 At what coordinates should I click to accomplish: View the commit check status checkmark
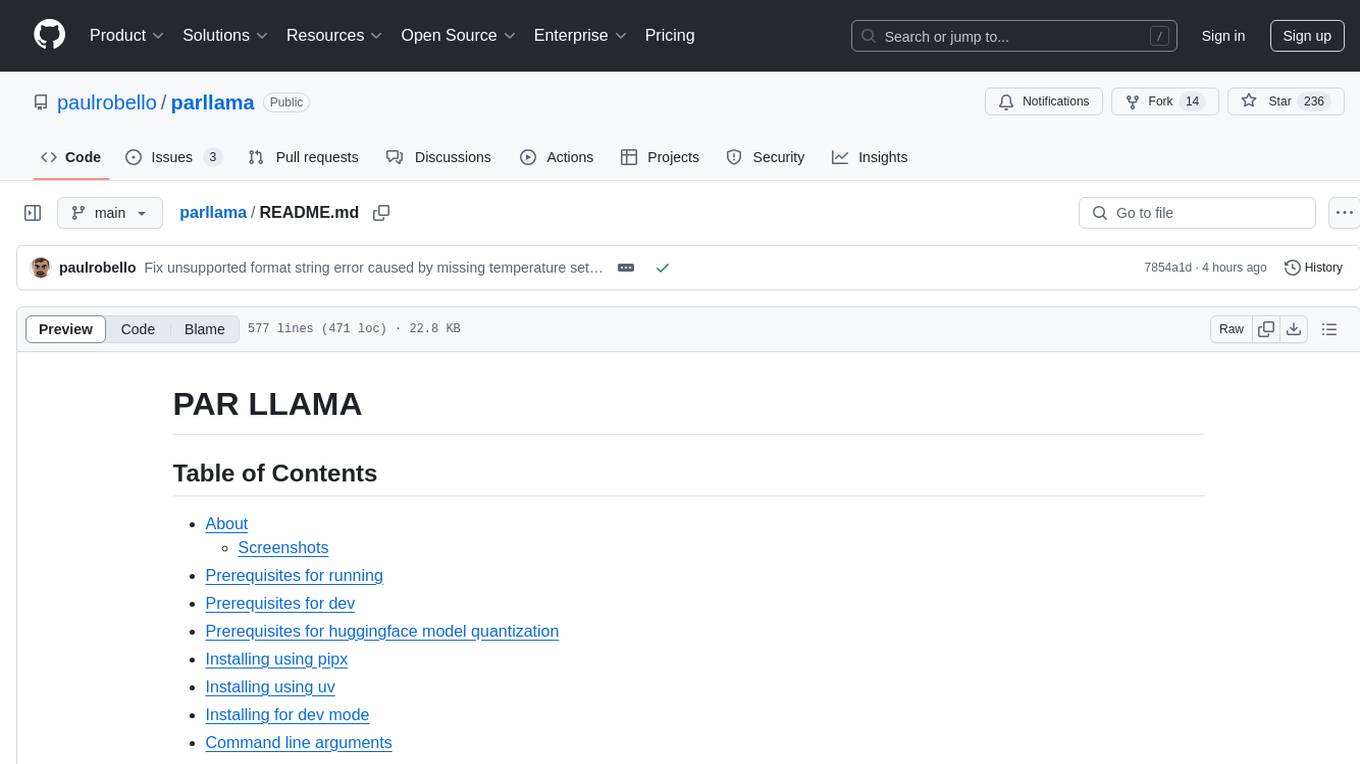662,268
